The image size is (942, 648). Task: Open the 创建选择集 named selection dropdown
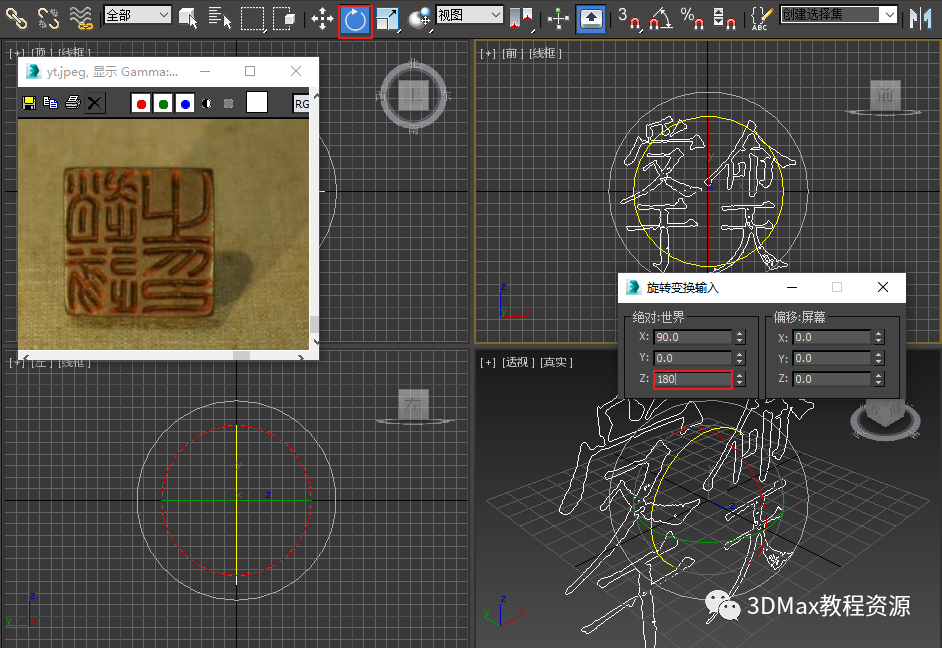coord(839,14)
